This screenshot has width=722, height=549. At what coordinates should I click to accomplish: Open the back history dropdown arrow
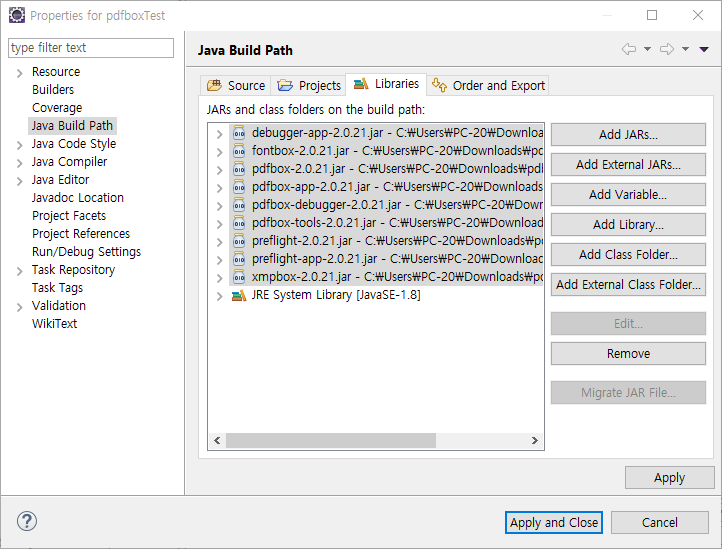pos(647,49)
